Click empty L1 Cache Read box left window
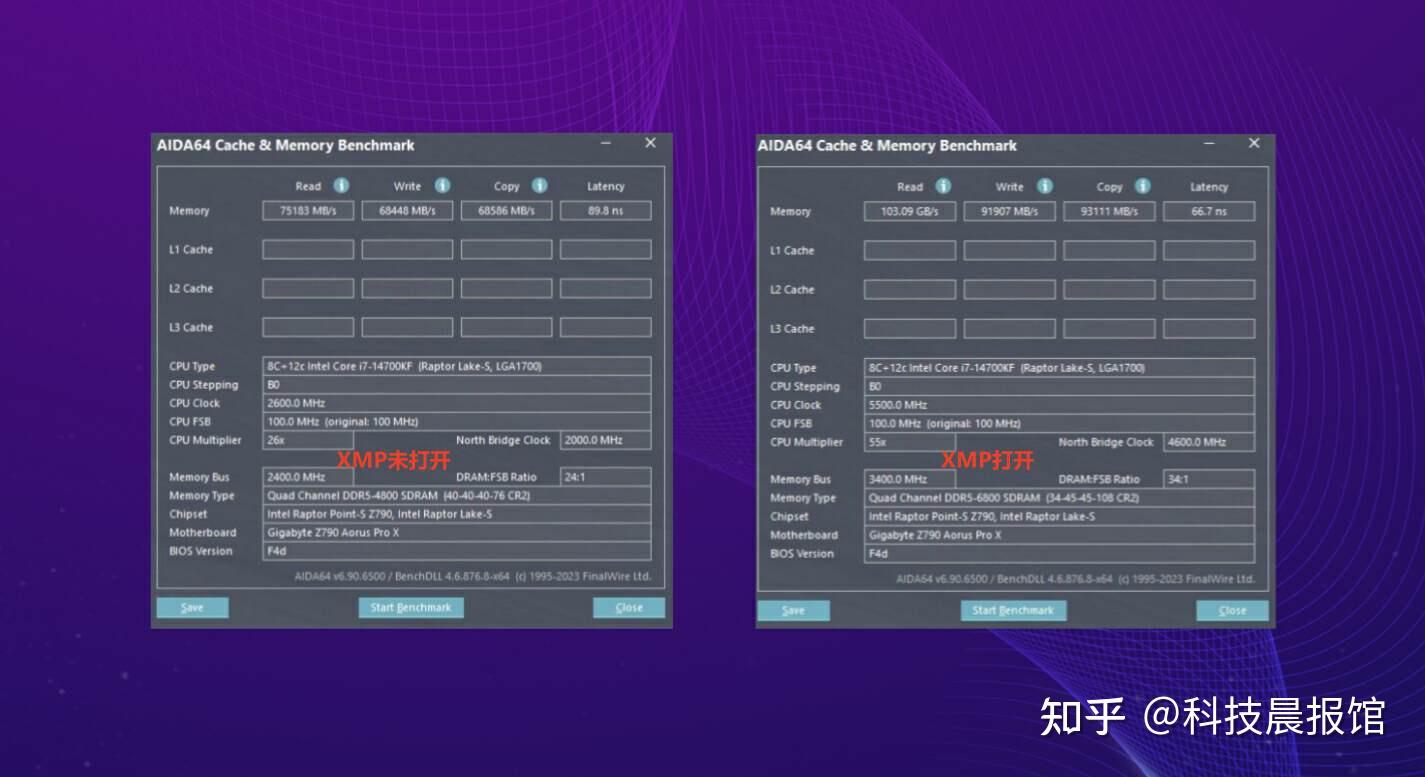 pos(308,249)
